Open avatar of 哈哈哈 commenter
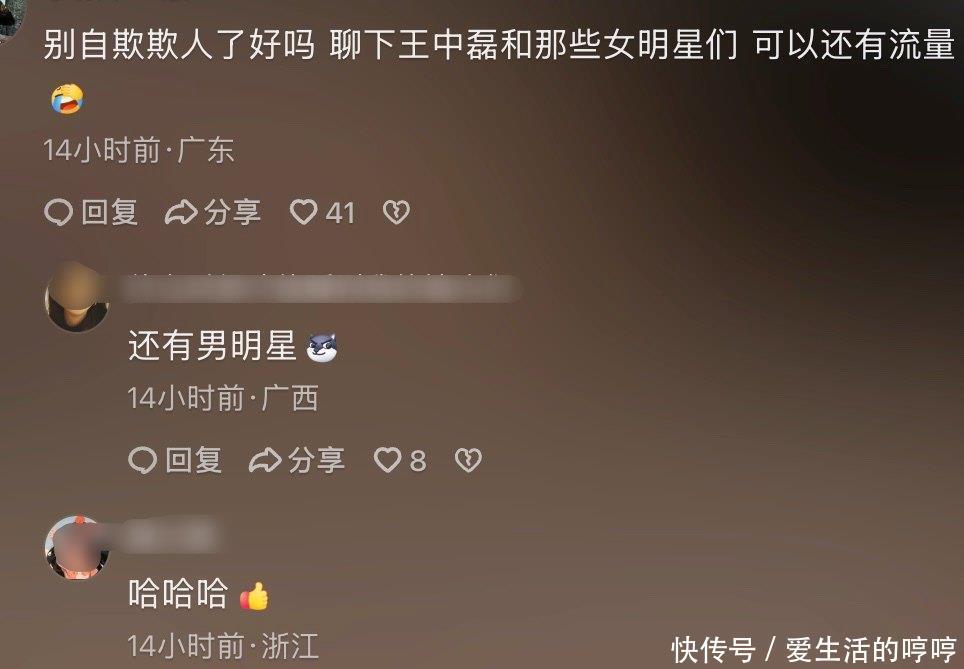This screenshot has width=964, height=669. tap(77, 547)
